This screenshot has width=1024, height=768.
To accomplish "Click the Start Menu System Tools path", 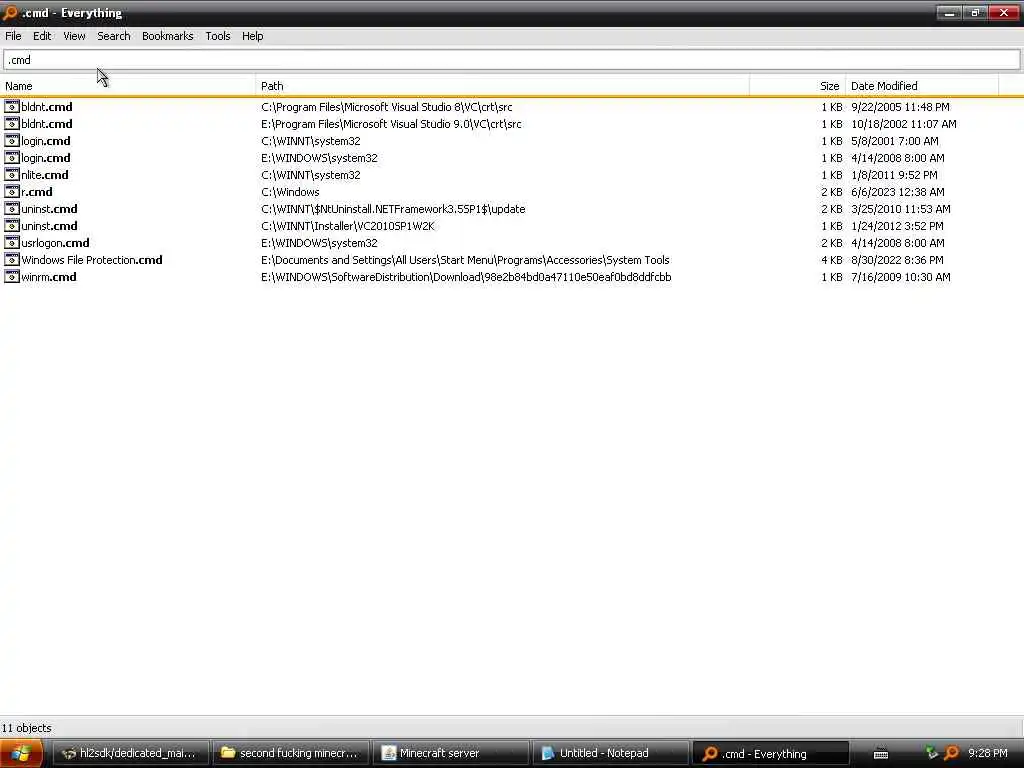I will 465,259.
